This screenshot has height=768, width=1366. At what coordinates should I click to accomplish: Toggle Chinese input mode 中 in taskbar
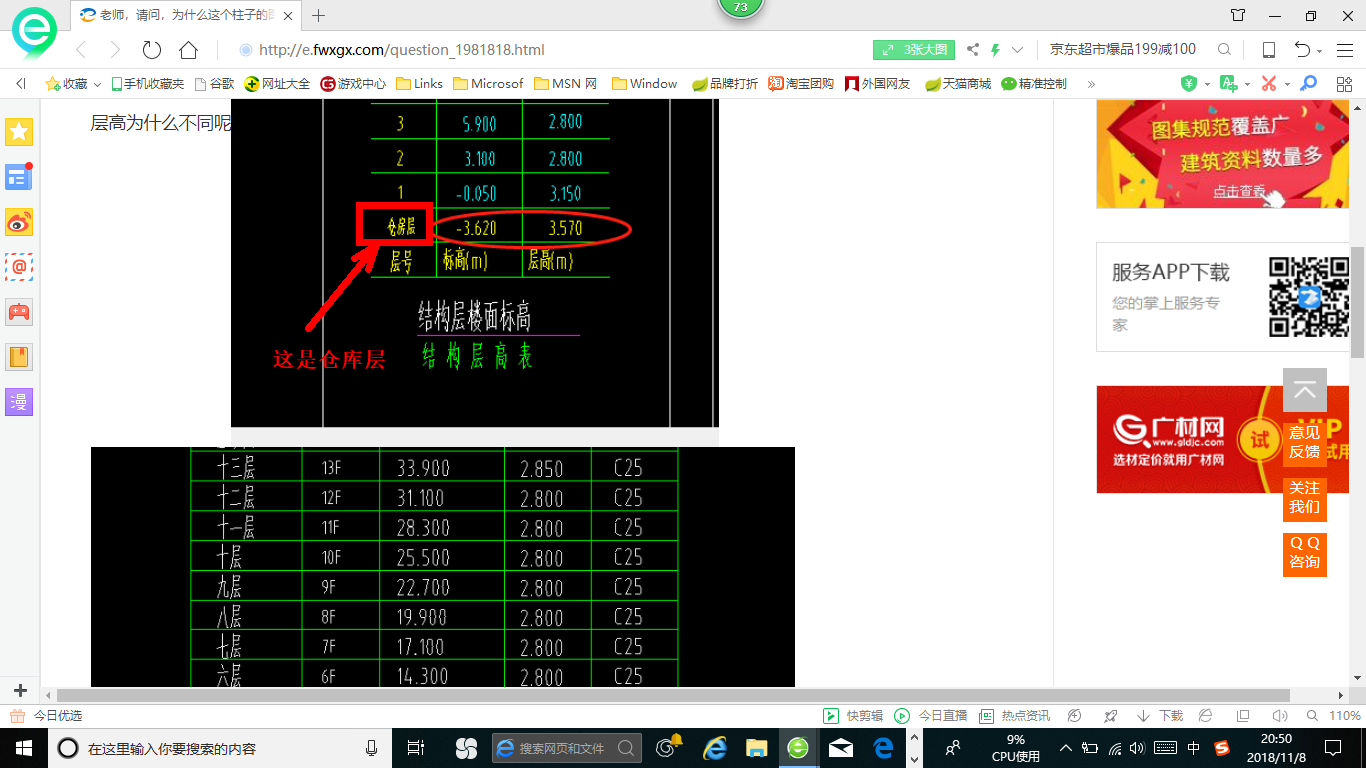pos(1194,748)
